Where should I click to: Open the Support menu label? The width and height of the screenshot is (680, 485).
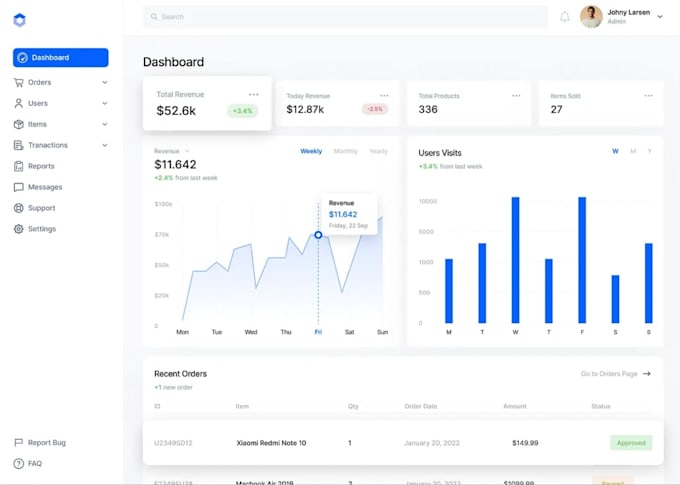[x=42, y=208]
